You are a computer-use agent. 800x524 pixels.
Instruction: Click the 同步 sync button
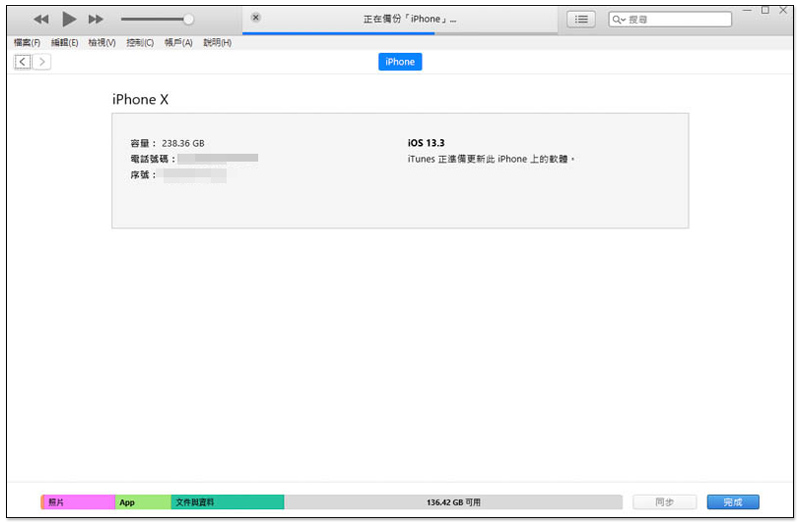(664, 502)
